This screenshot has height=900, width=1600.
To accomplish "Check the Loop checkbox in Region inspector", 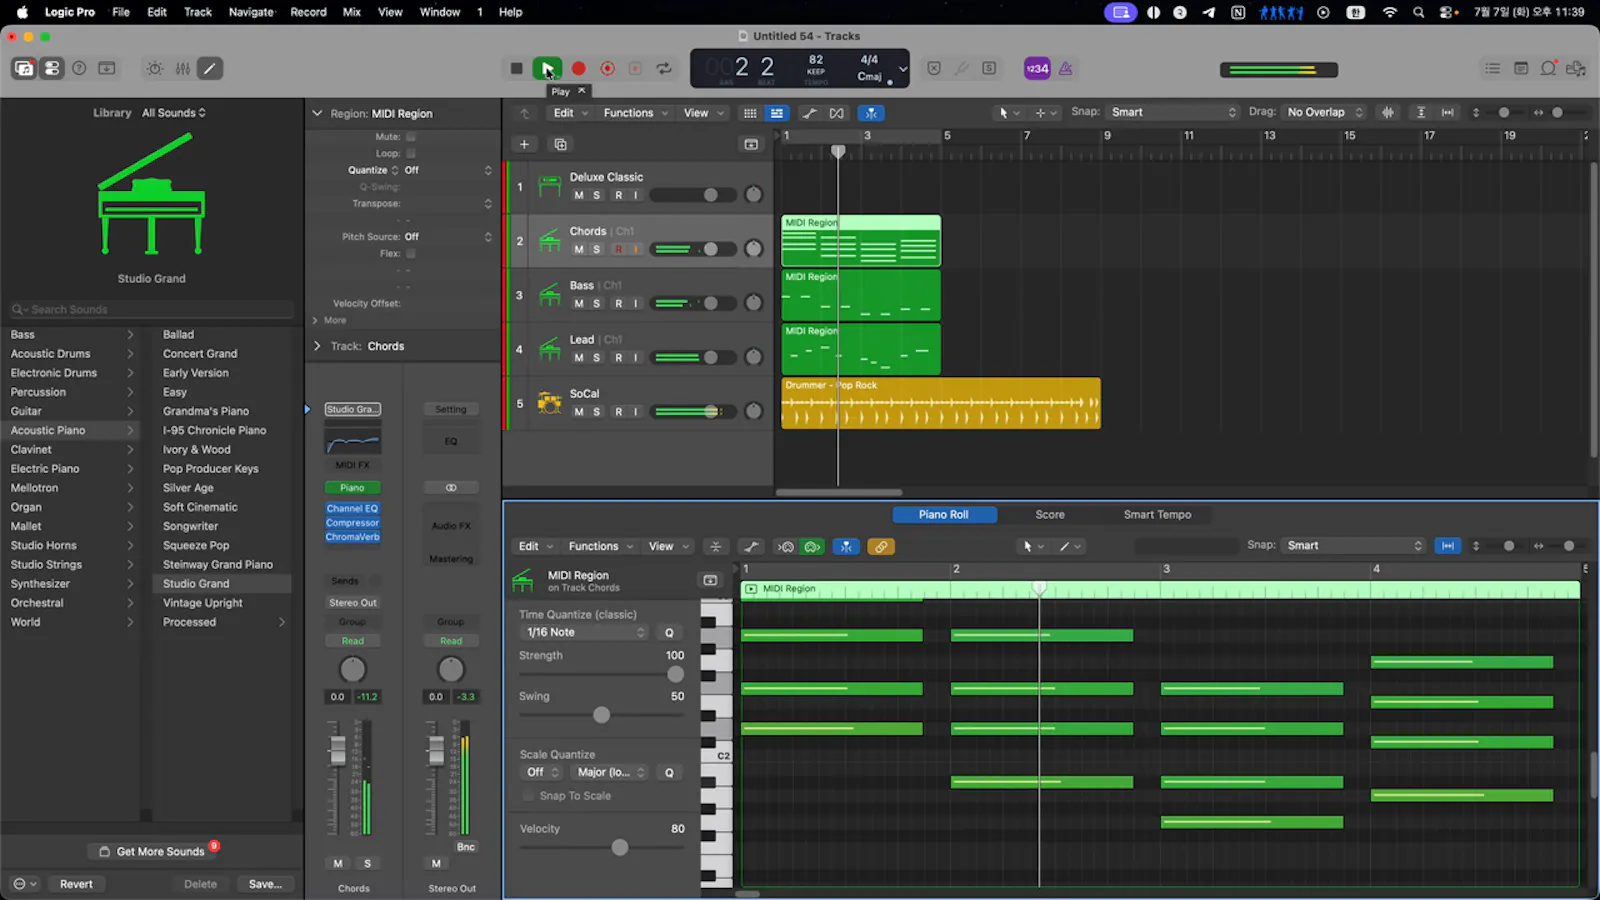I will (x=411, y=153).
